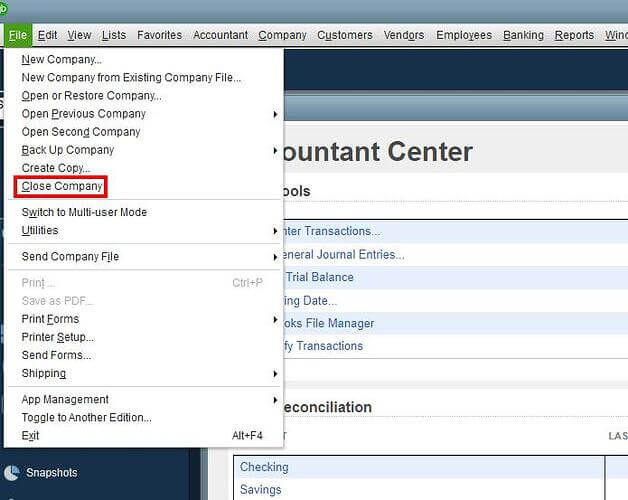Select Savings account in Reconciliation list
The width and height of the screenshot is (628, 500).
[x=261, y=490]
